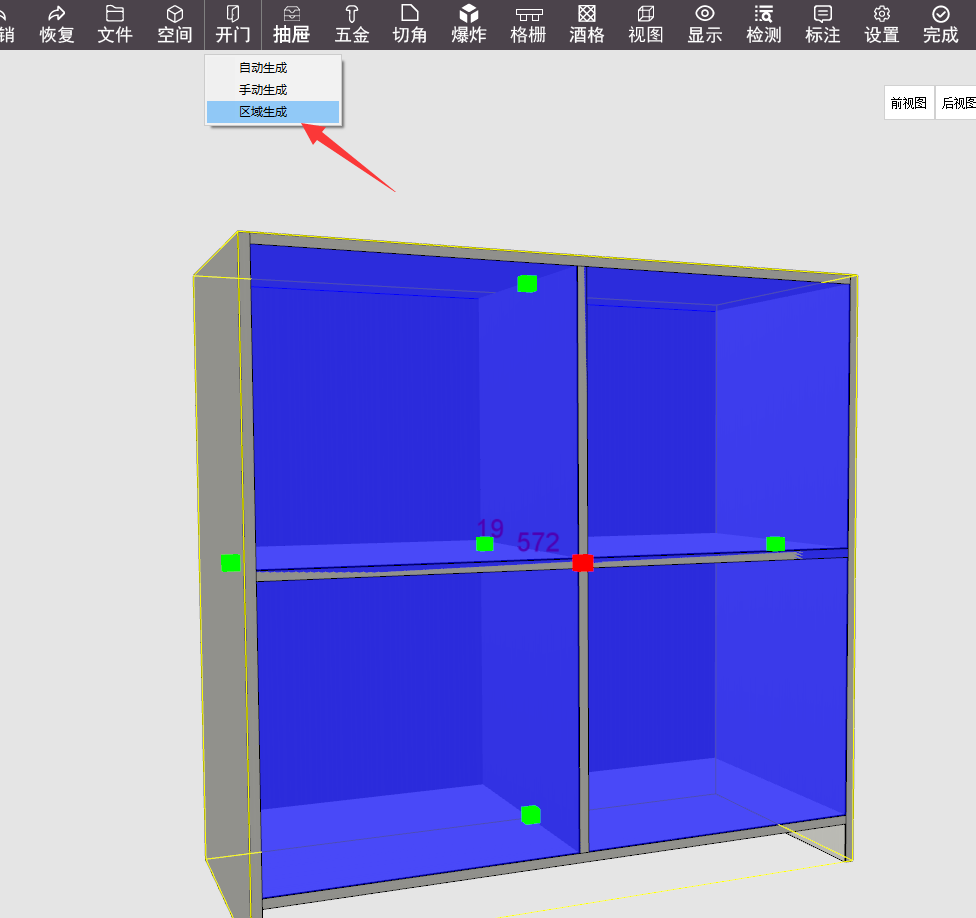Toggle the 爆炸 (explode) view icon

[x=469, y=24]
